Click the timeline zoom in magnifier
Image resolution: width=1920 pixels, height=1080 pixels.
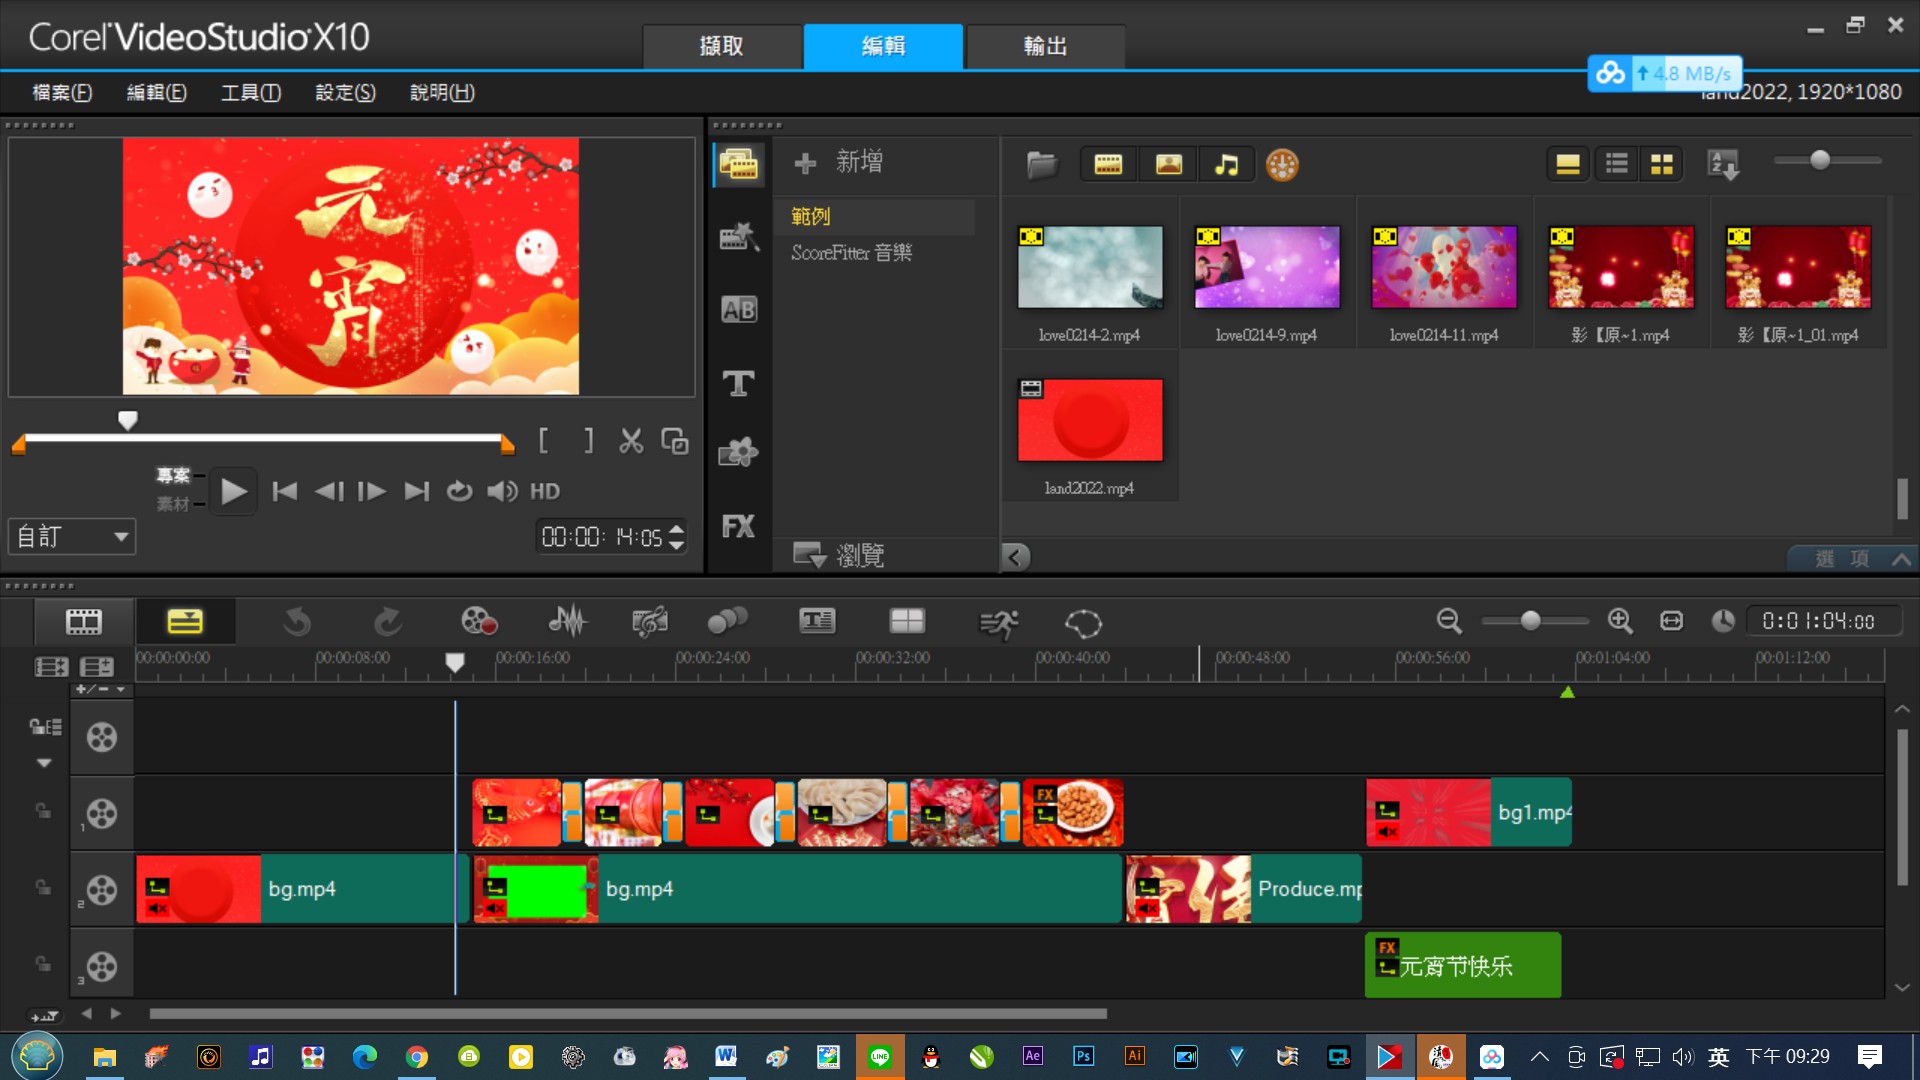[1620, 621]
